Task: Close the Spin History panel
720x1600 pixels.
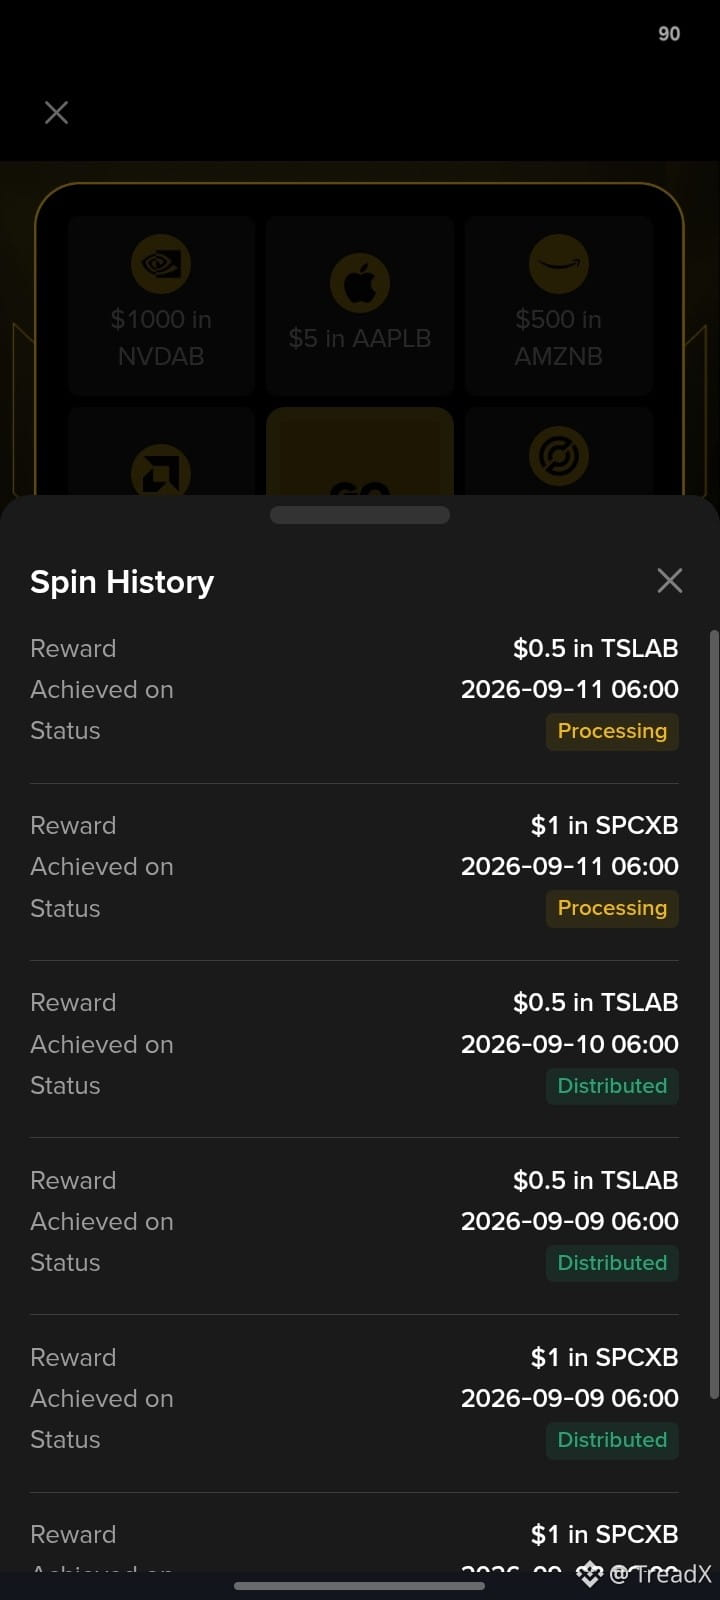Action: (669, 580)
